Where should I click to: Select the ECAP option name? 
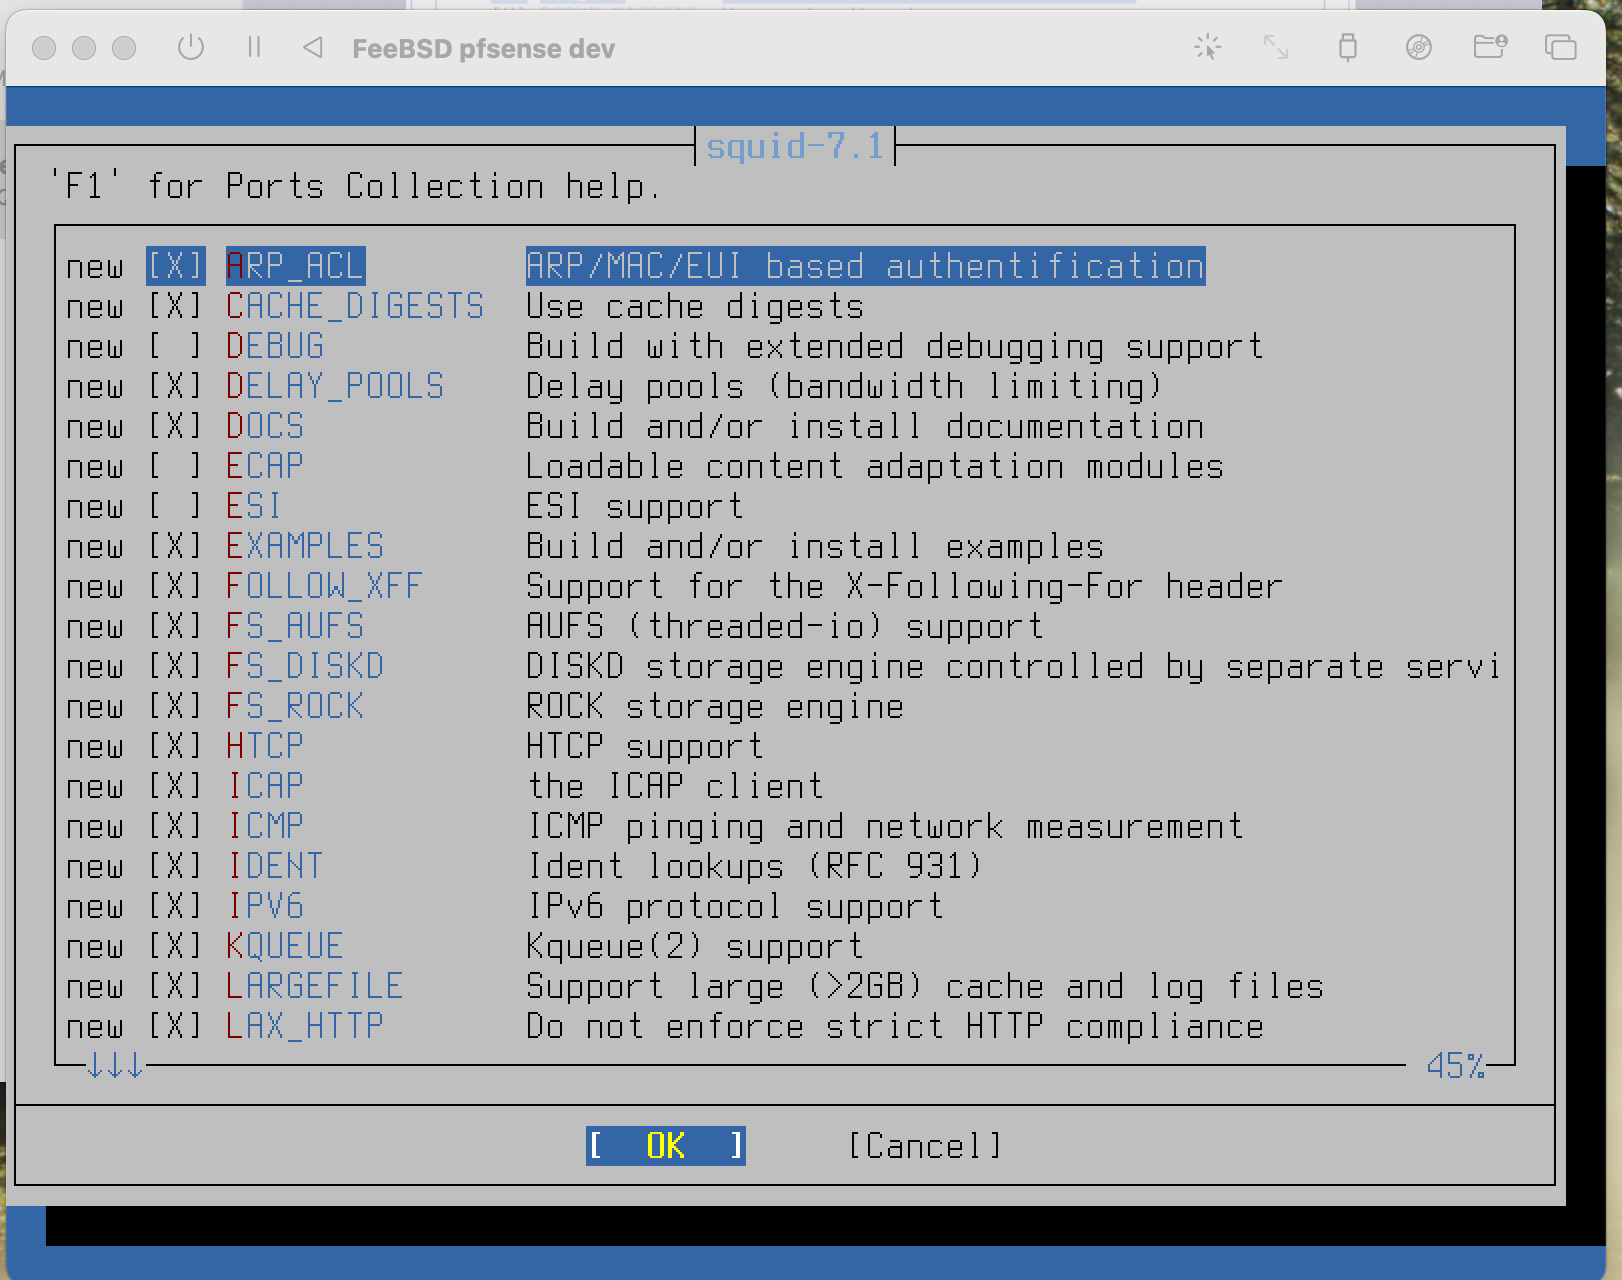[265, 467]
